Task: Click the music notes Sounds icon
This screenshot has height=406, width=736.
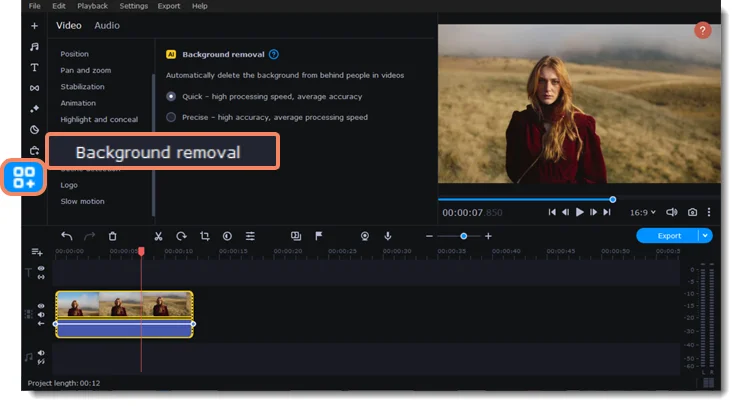Action: click(x=34, y=46)
